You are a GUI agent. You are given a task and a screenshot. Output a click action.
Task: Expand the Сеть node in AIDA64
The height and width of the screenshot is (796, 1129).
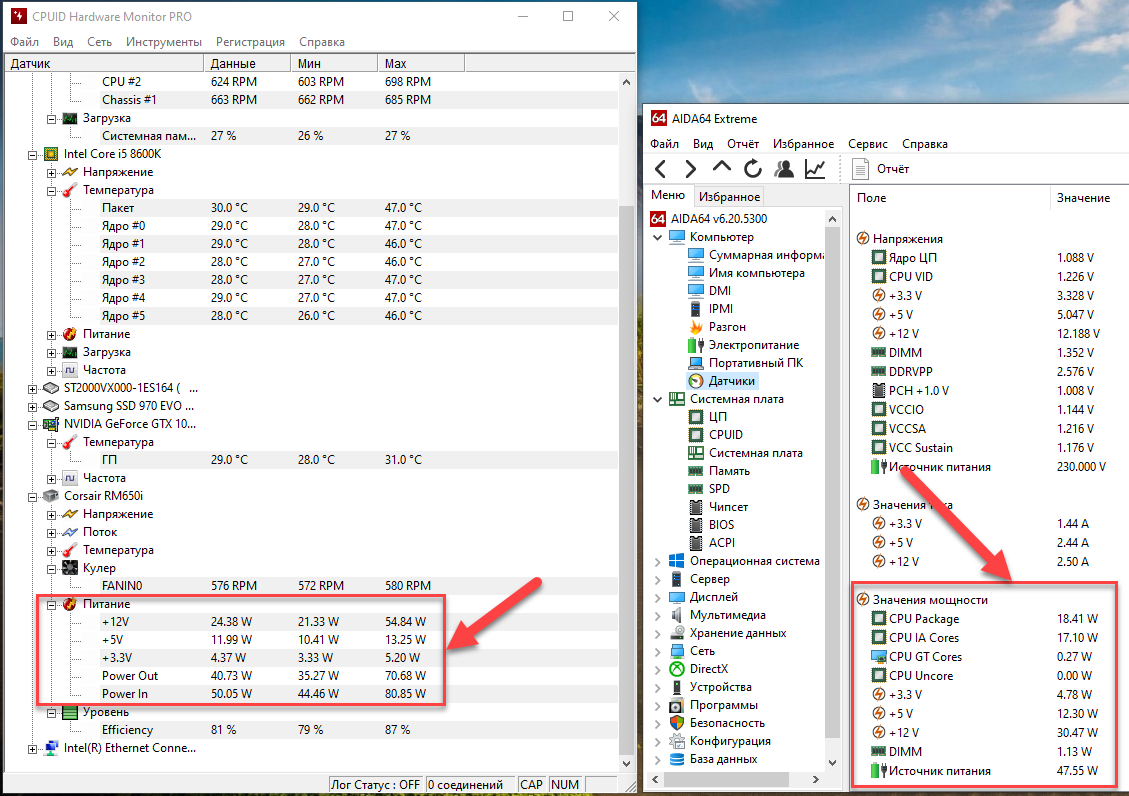pos(657,651)
